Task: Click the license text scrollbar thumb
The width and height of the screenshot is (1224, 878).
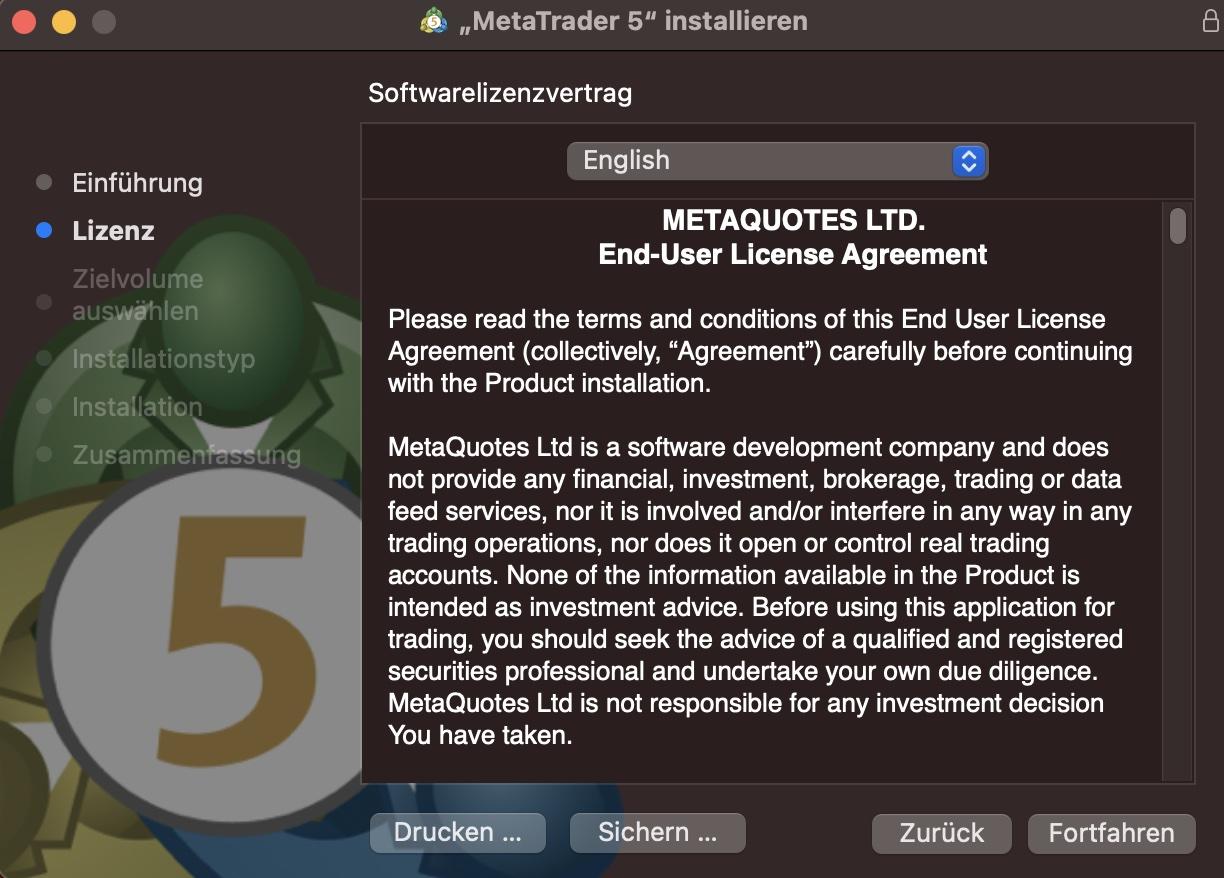Action: click(x=1177, y=225)
